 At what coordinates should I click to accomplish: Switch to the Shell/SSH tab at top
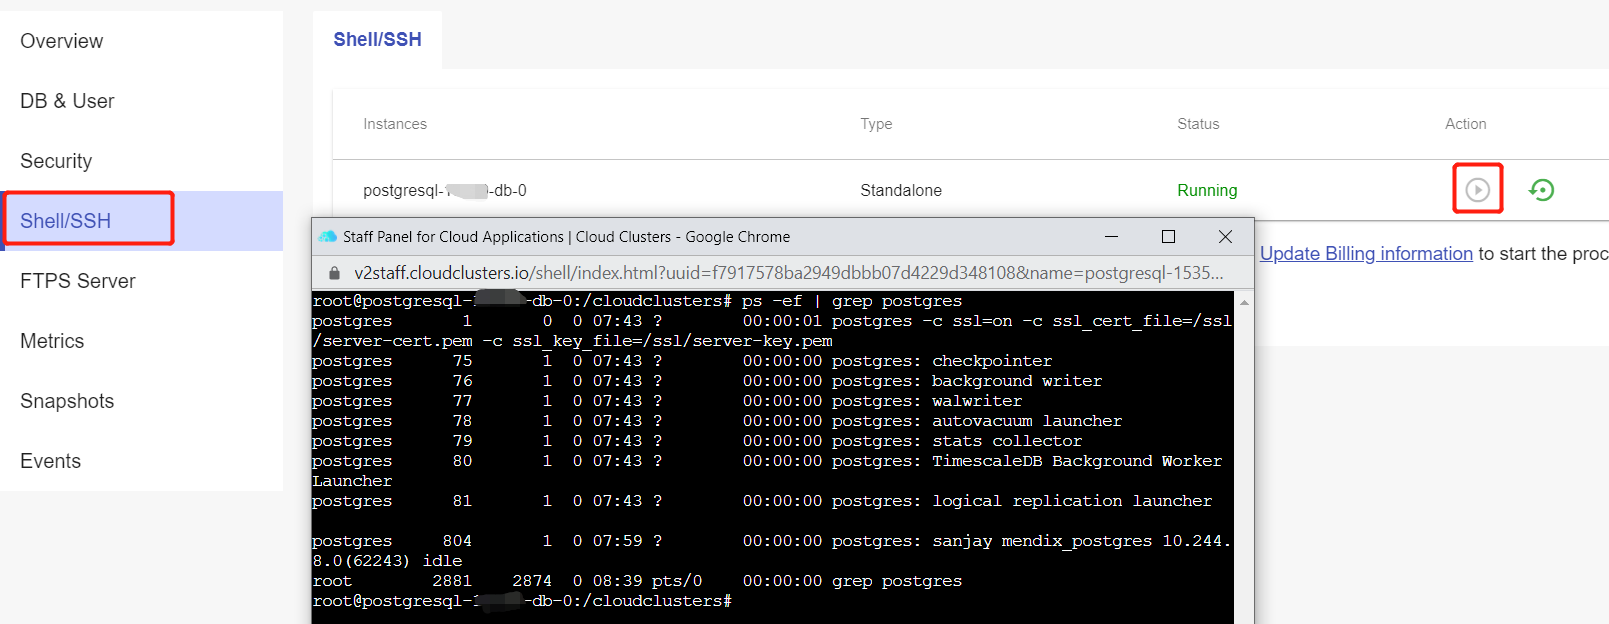[377, 39]
